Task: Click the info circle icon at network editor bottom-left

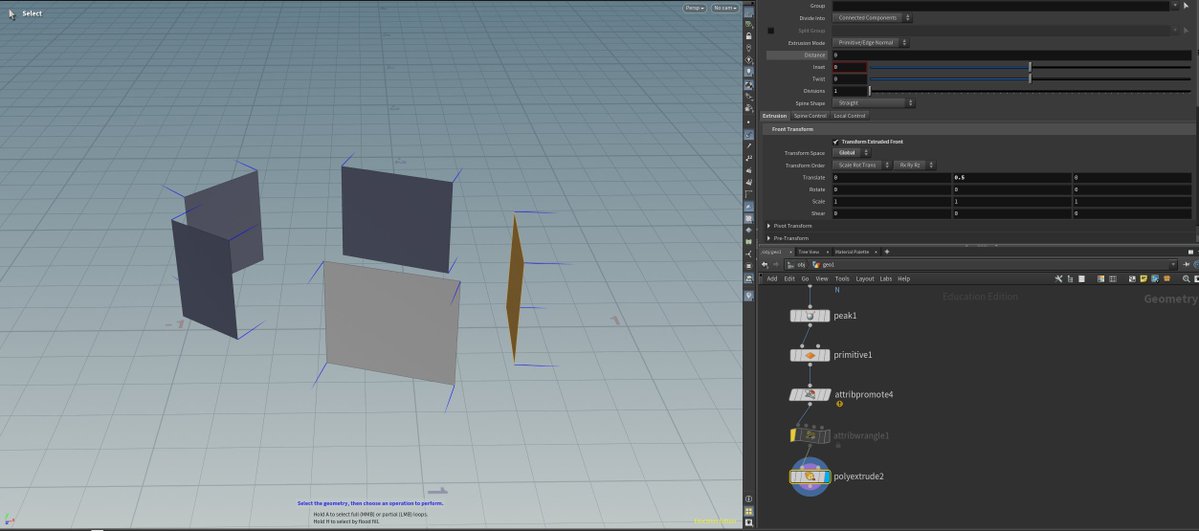Action: click(x=749, y=499)
